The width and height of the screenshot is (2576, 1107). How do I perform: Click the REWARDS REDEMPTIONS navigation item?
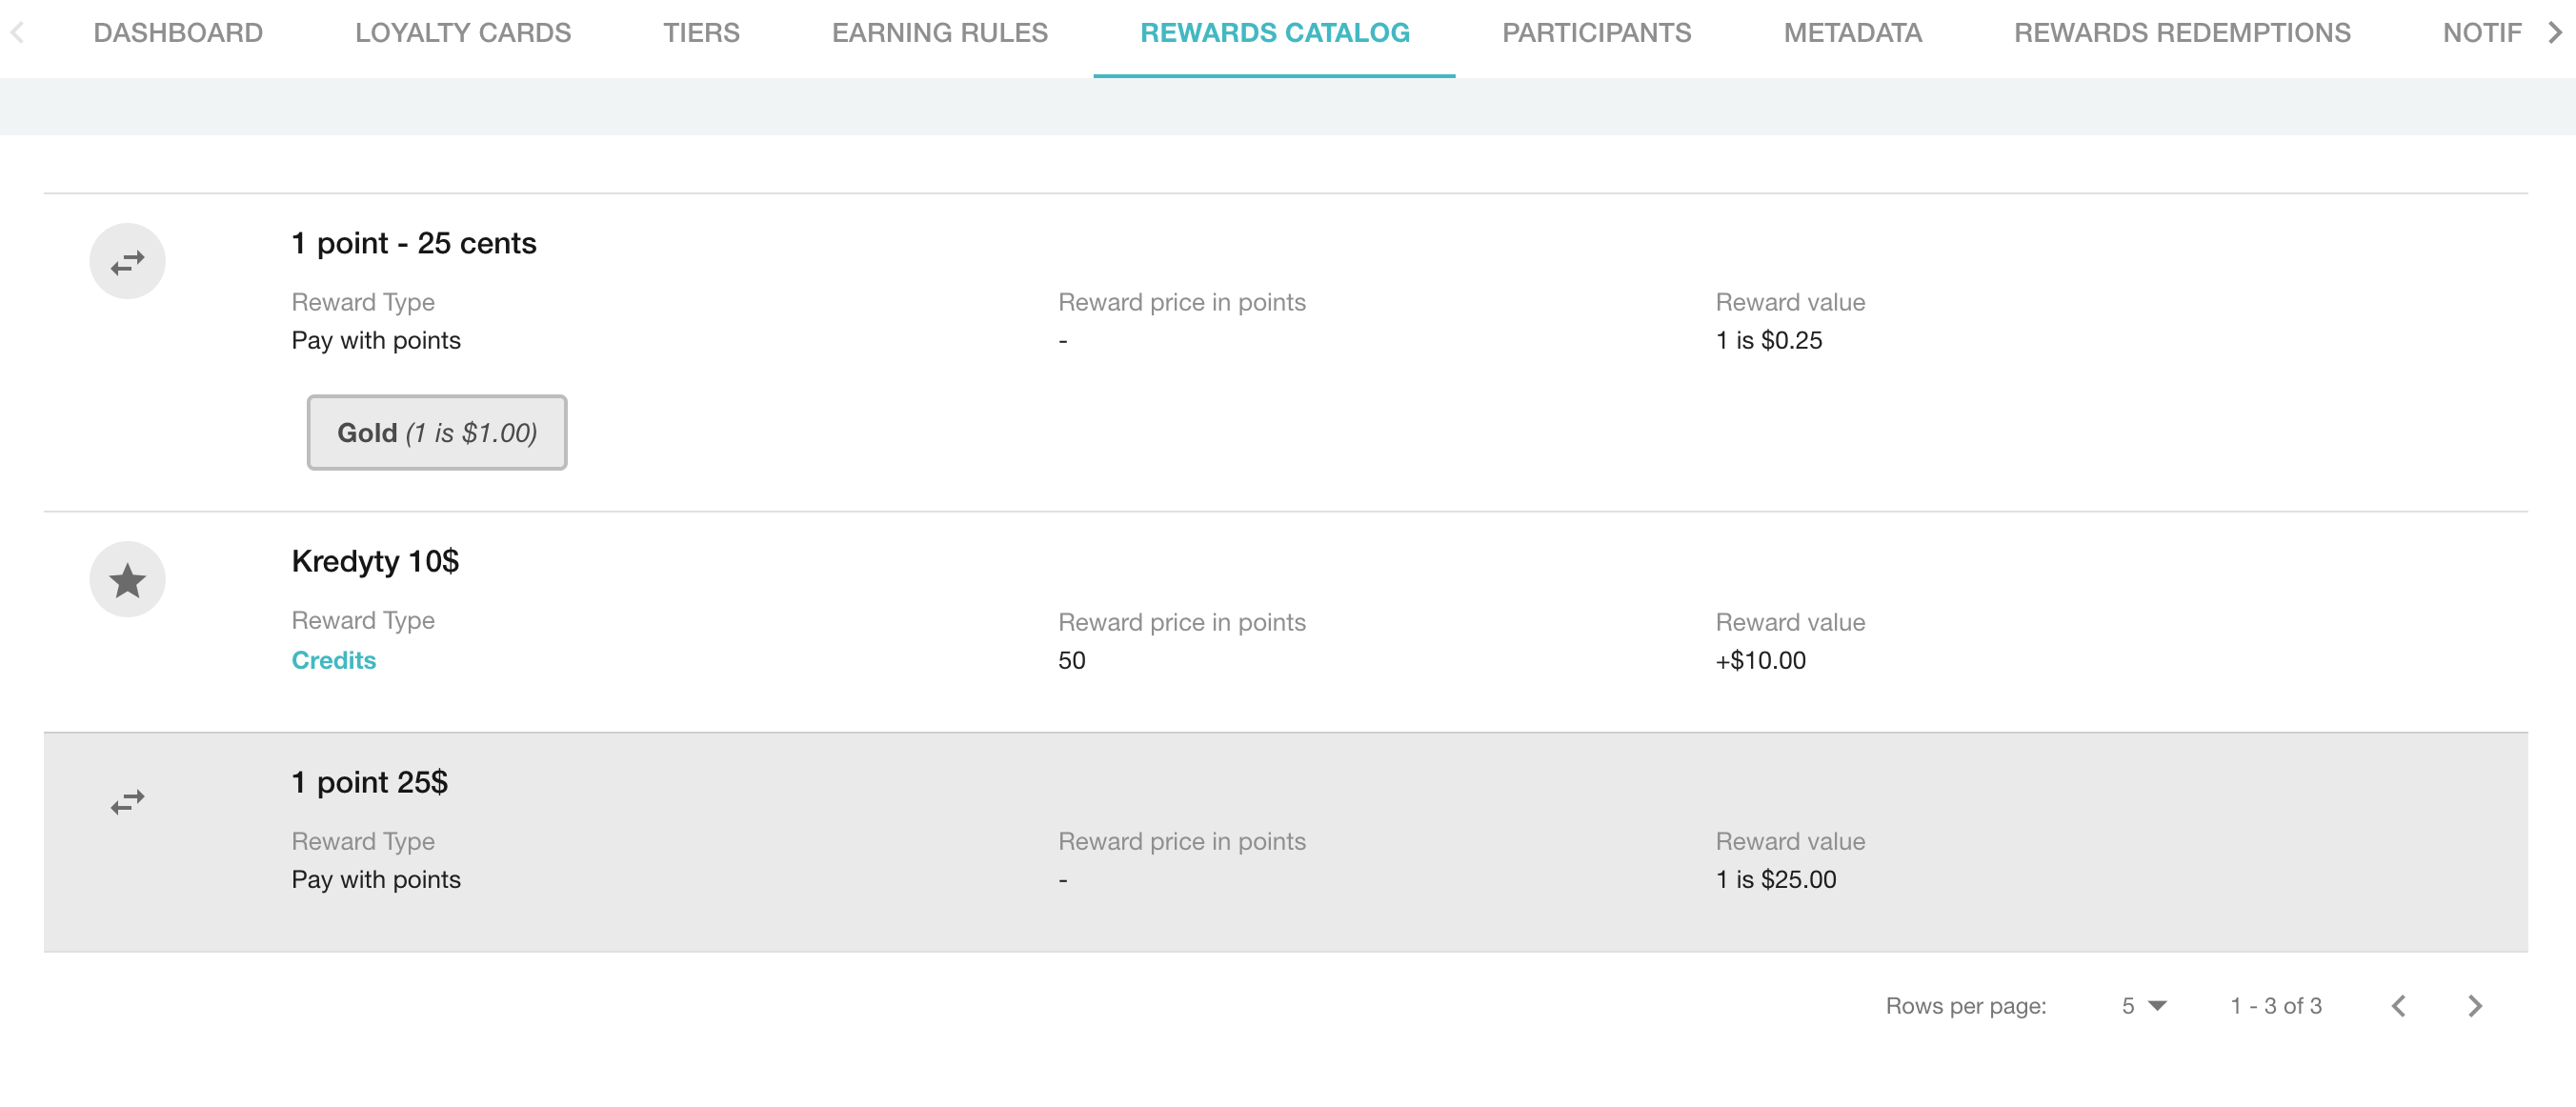[2183, 31]
